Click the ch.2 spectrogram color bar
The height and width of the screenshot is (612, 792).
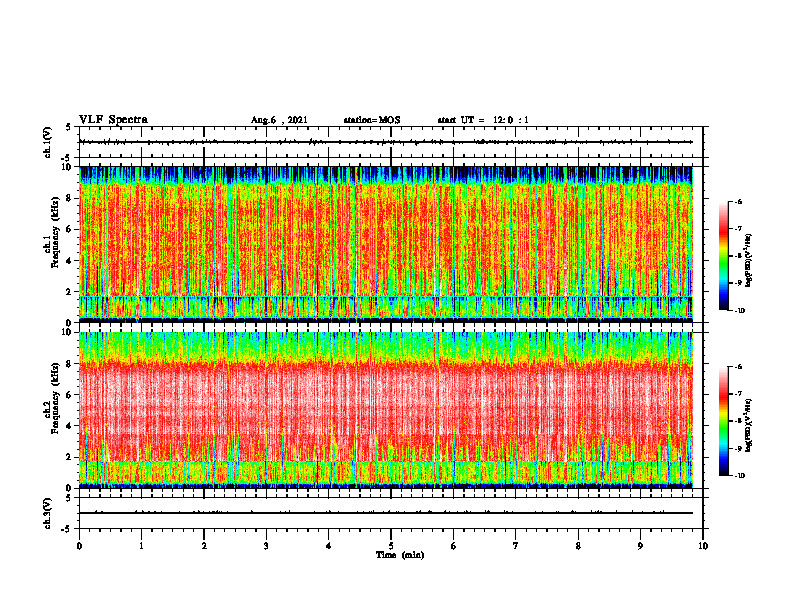(723, 421)
